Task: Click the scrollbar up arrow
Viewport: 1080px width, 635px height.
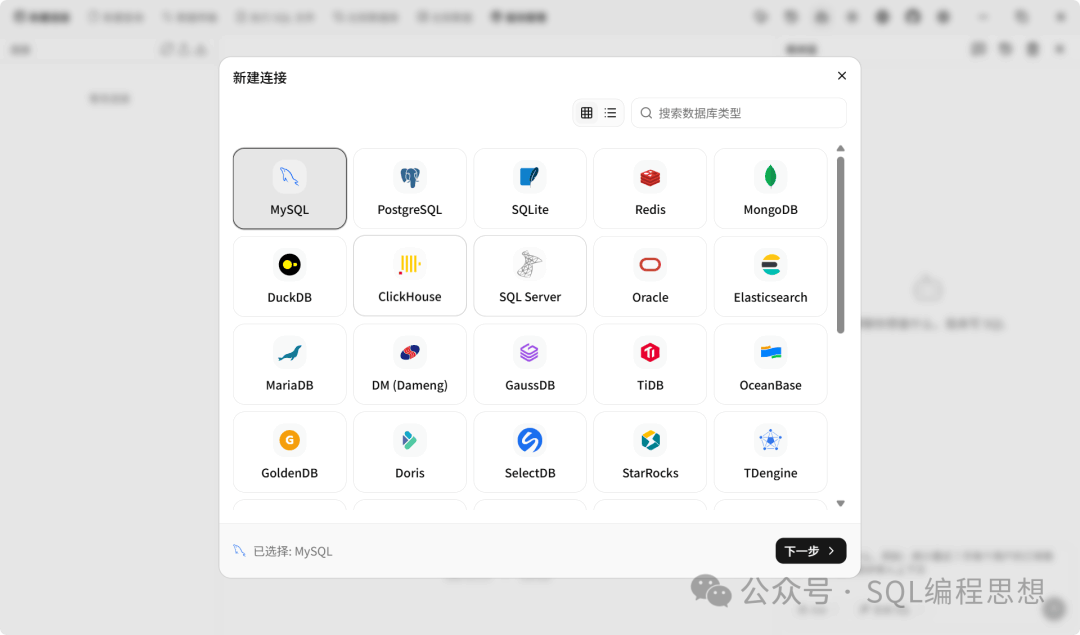Action: (840, 149)
